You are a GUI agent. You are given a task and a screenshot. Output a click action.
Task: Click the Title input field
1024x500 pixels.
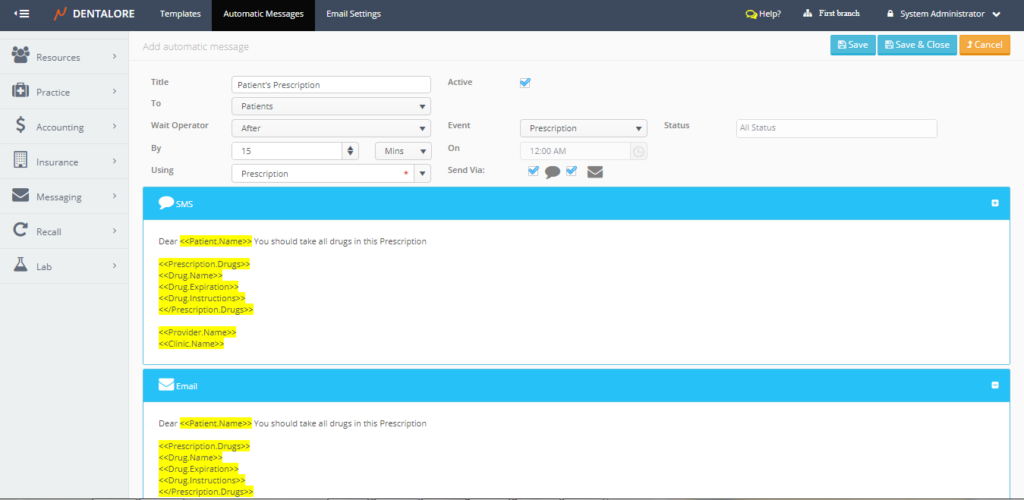(x=330, y=85)
